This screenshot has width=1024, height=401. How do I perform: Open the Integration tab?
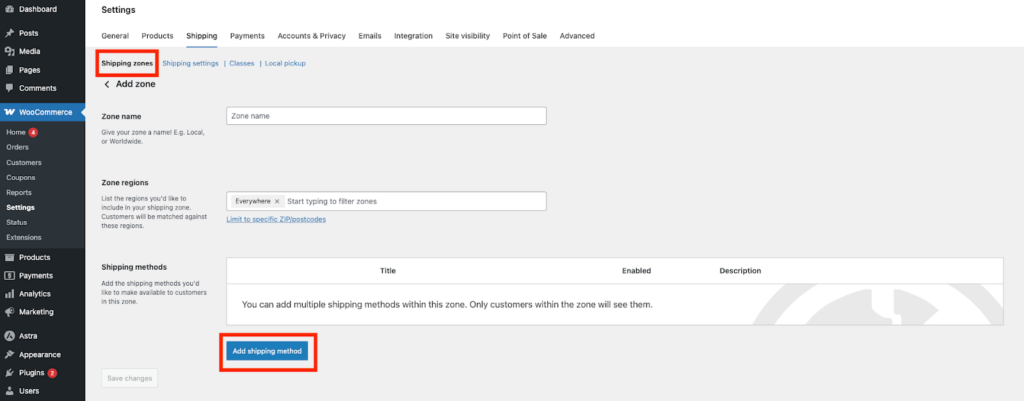tap(413, 36)
